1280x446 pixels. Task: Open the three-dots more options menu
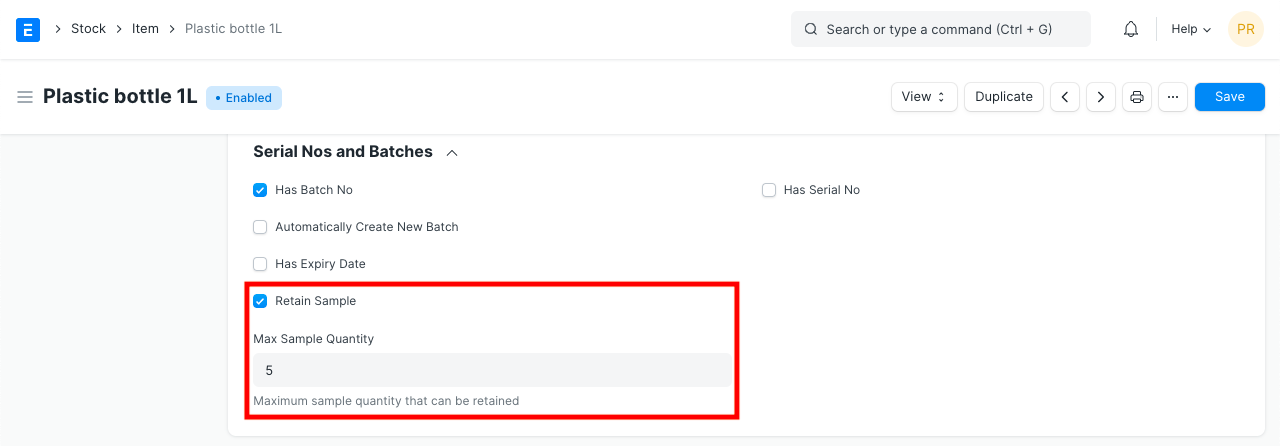click(x=1173, y=97)
